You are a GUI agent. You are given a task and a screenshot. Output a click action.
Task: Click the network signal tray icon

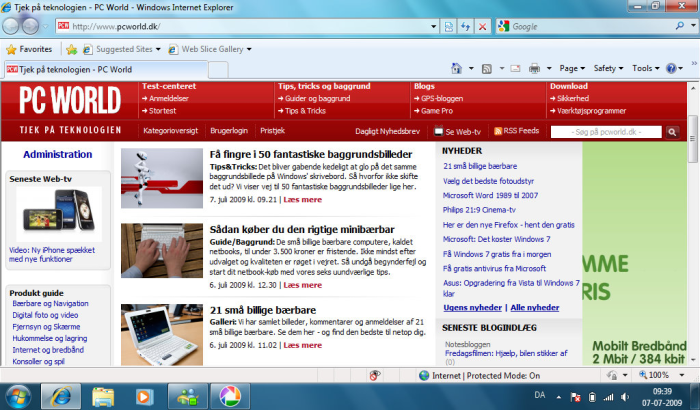coord(608,397)
